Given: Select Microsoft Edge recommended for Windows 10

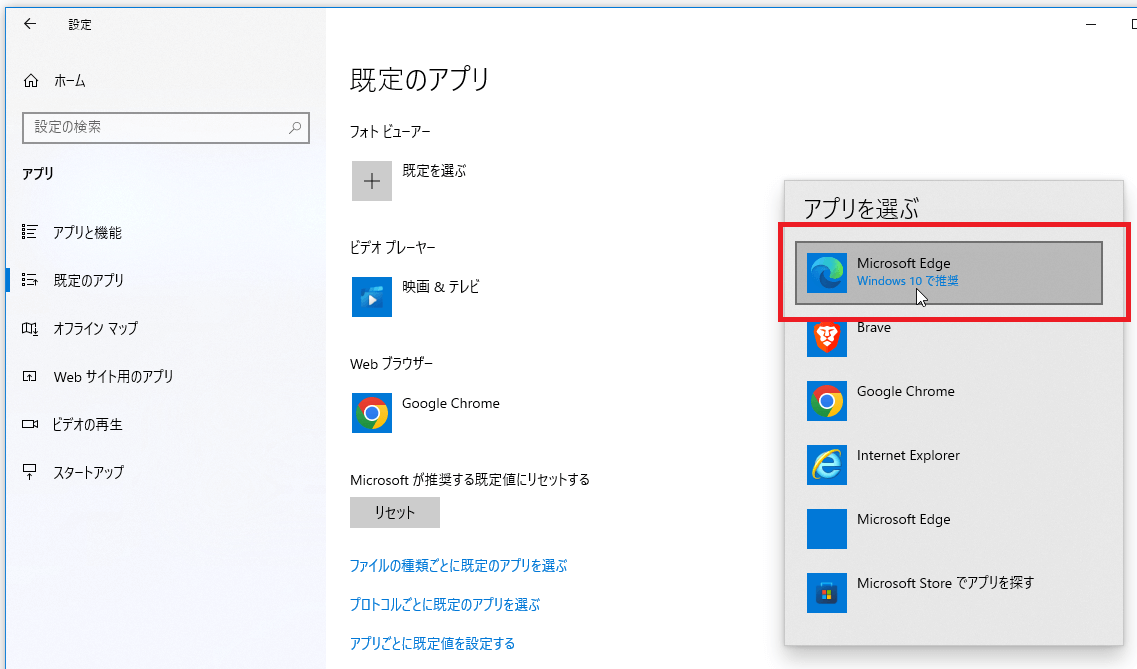Looking at the screenshot, I should point(949,272).
